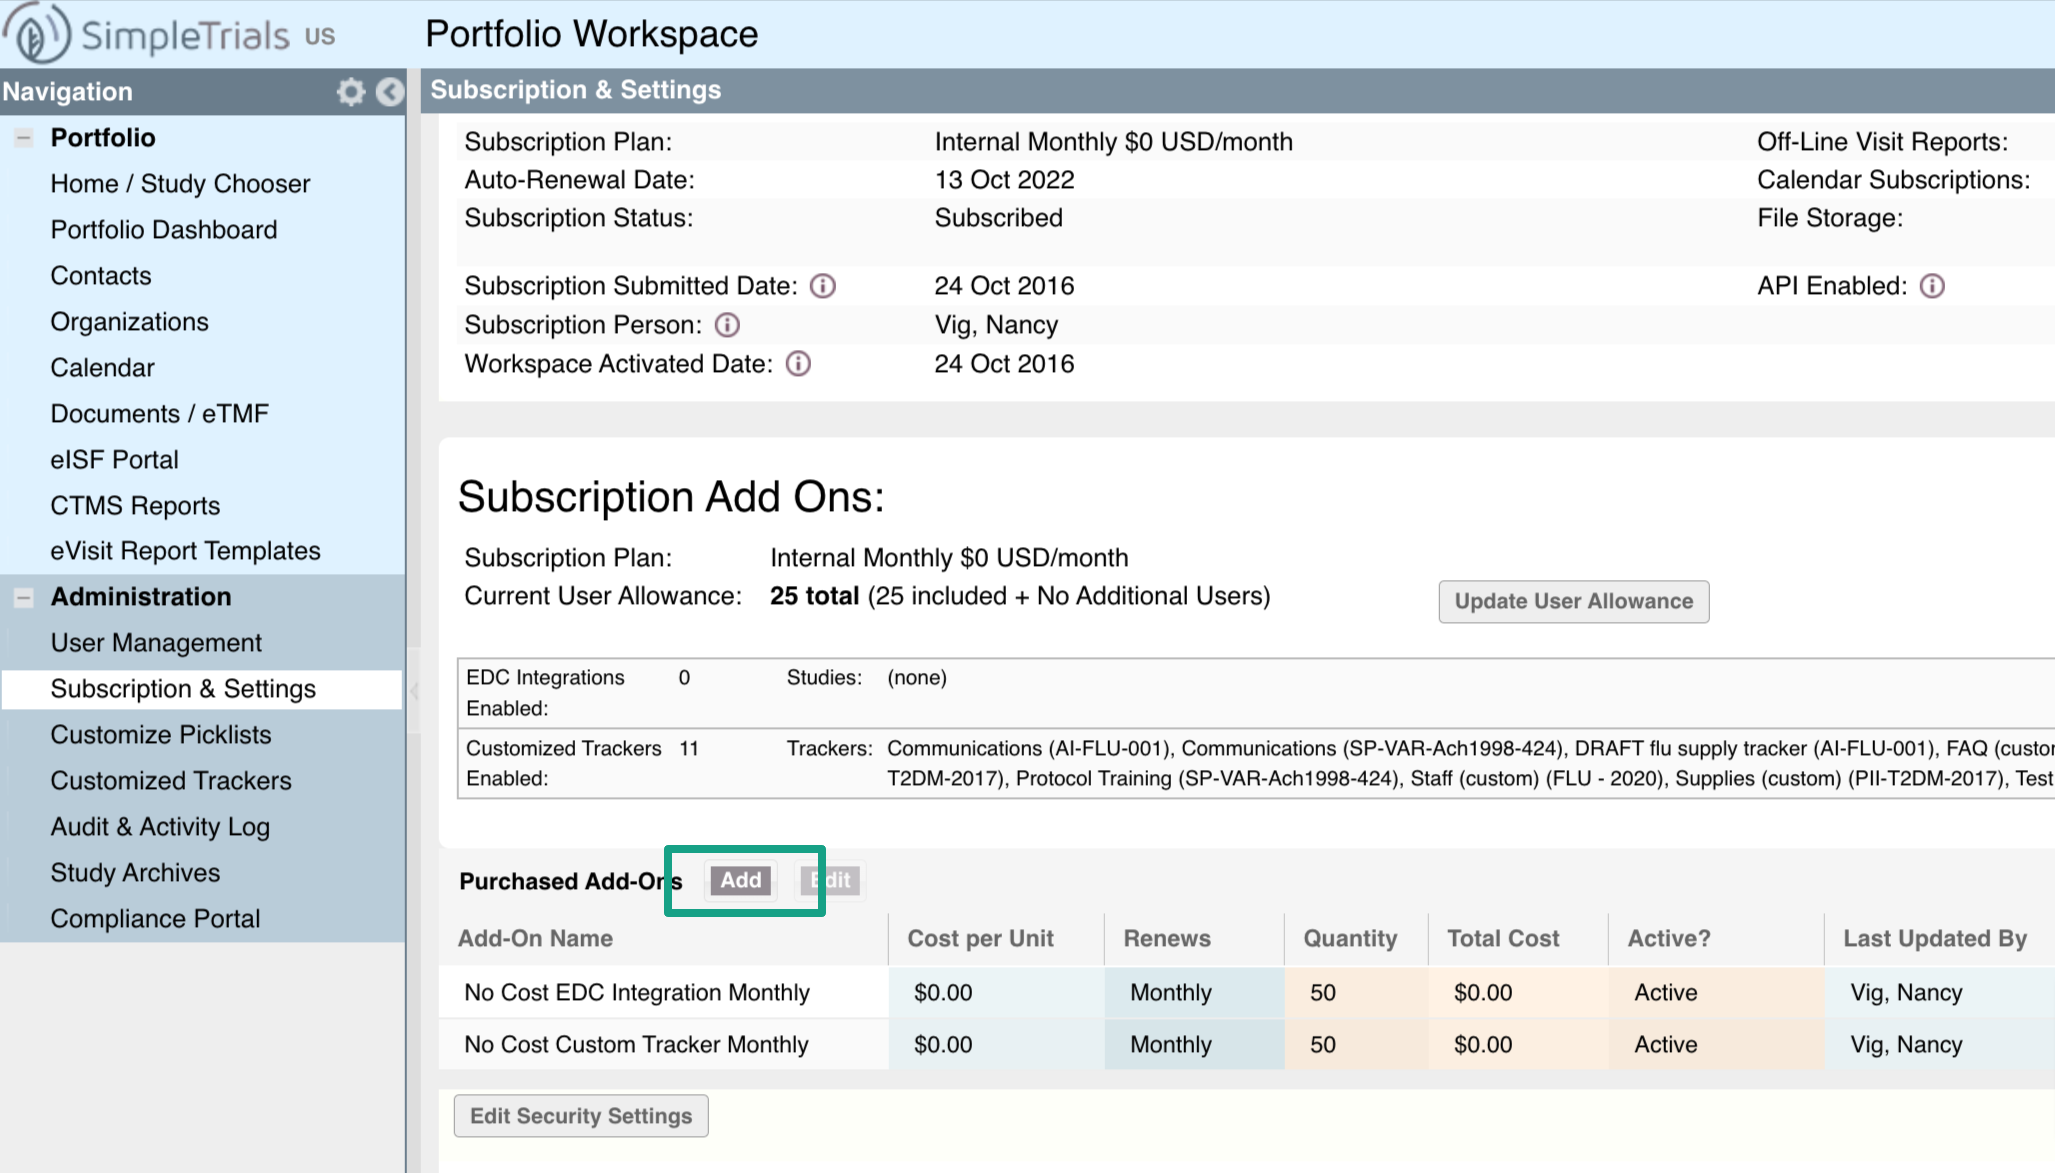The image size is (2055, 1173).
Task: Open Study Archives
Action: 135,873
